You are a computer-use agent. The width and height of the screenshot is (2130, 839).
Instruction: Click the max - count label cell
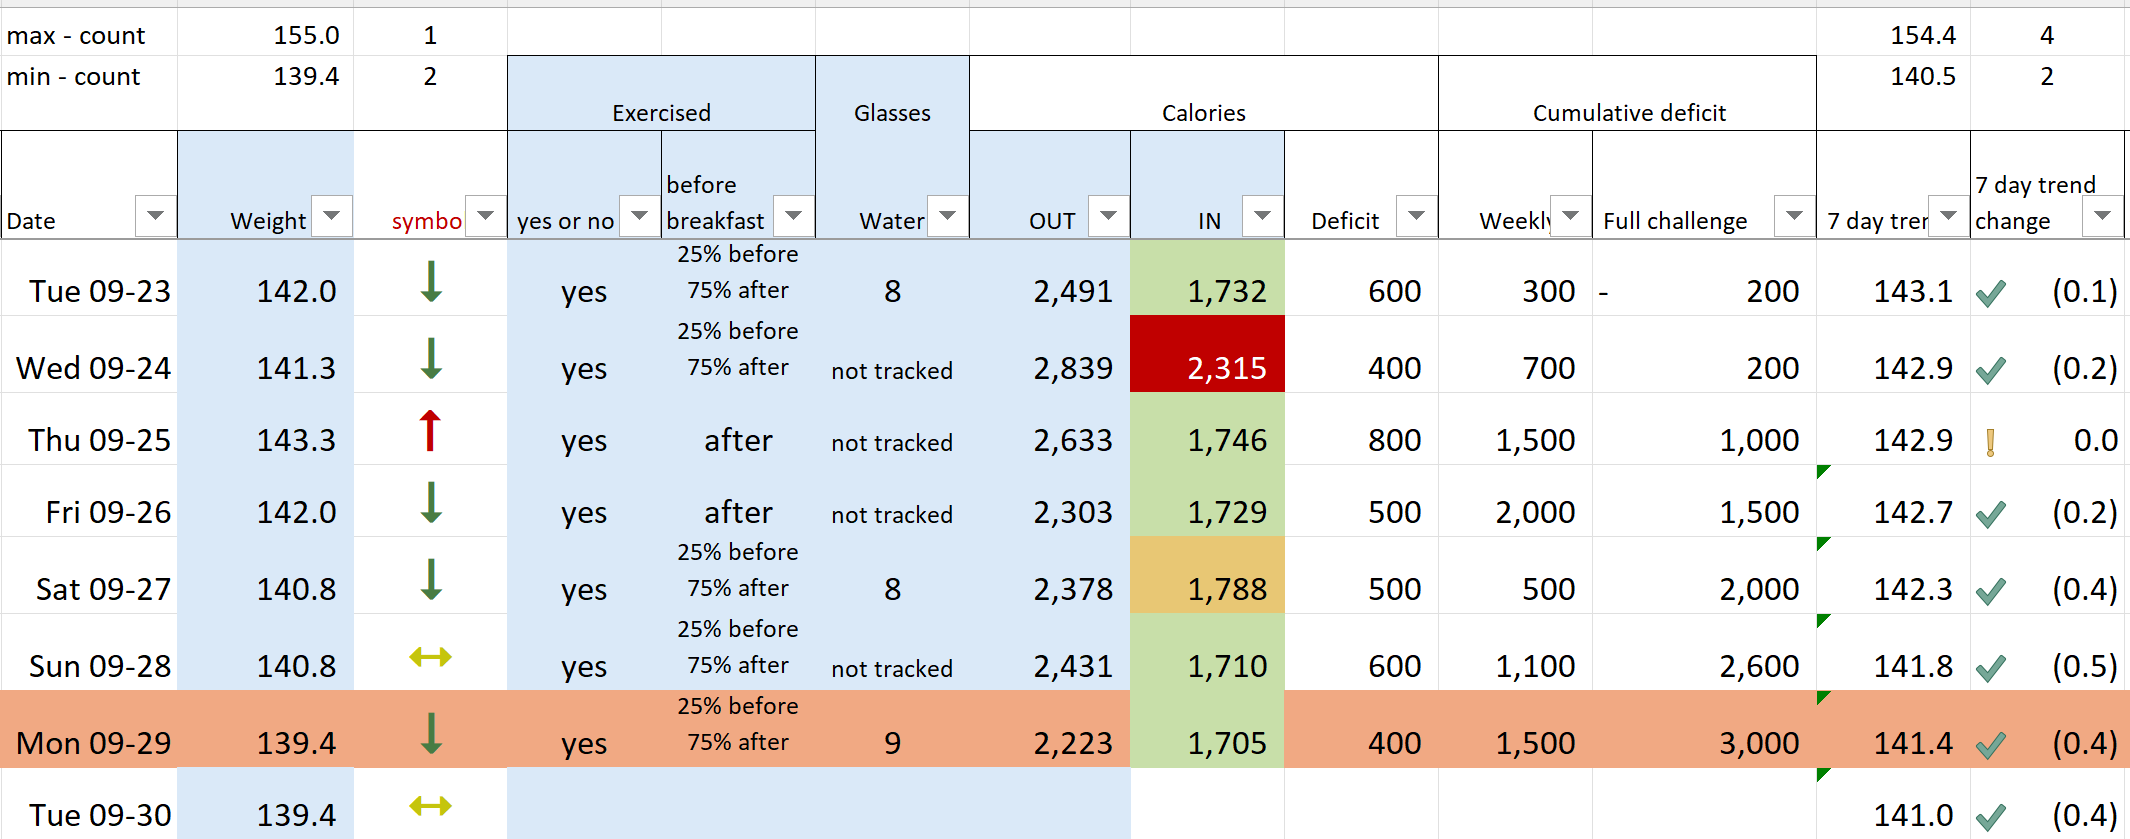[x=89, y=35]
